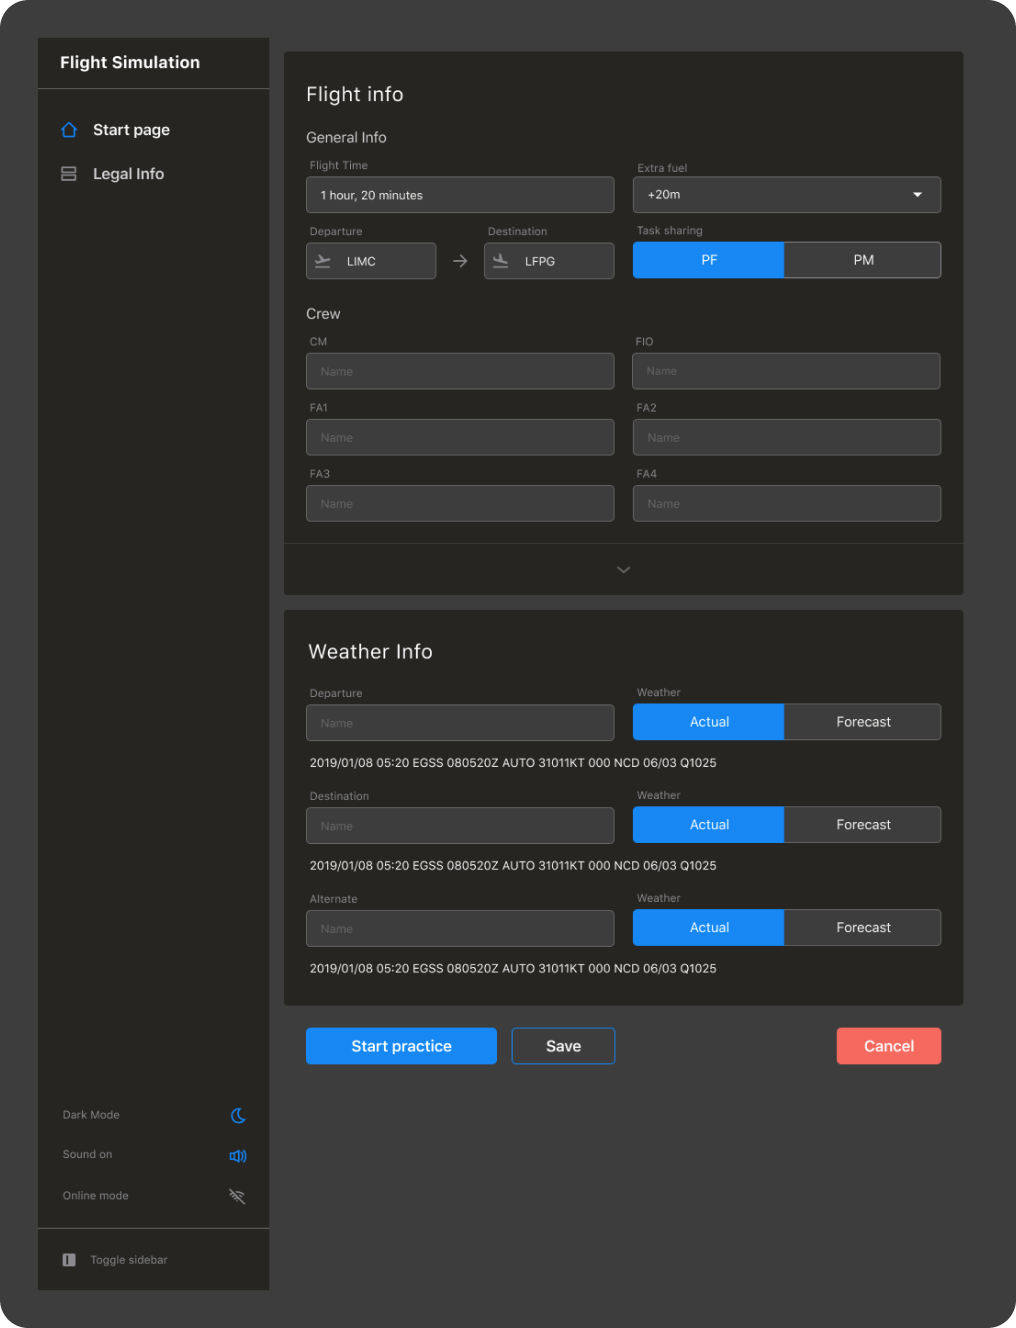The height and width of the screenshot is (1328, 1016).
Task: Click the takeoff plane icon in Departure field
Action: (323, 261)
